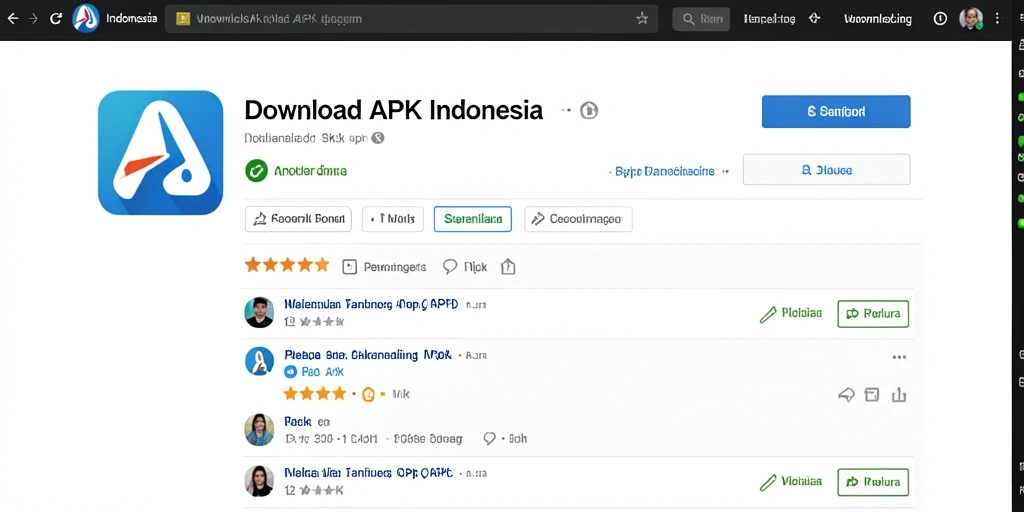Open the Pack ea reviewer avatar
1024x512 pixels.
[259, 430]
